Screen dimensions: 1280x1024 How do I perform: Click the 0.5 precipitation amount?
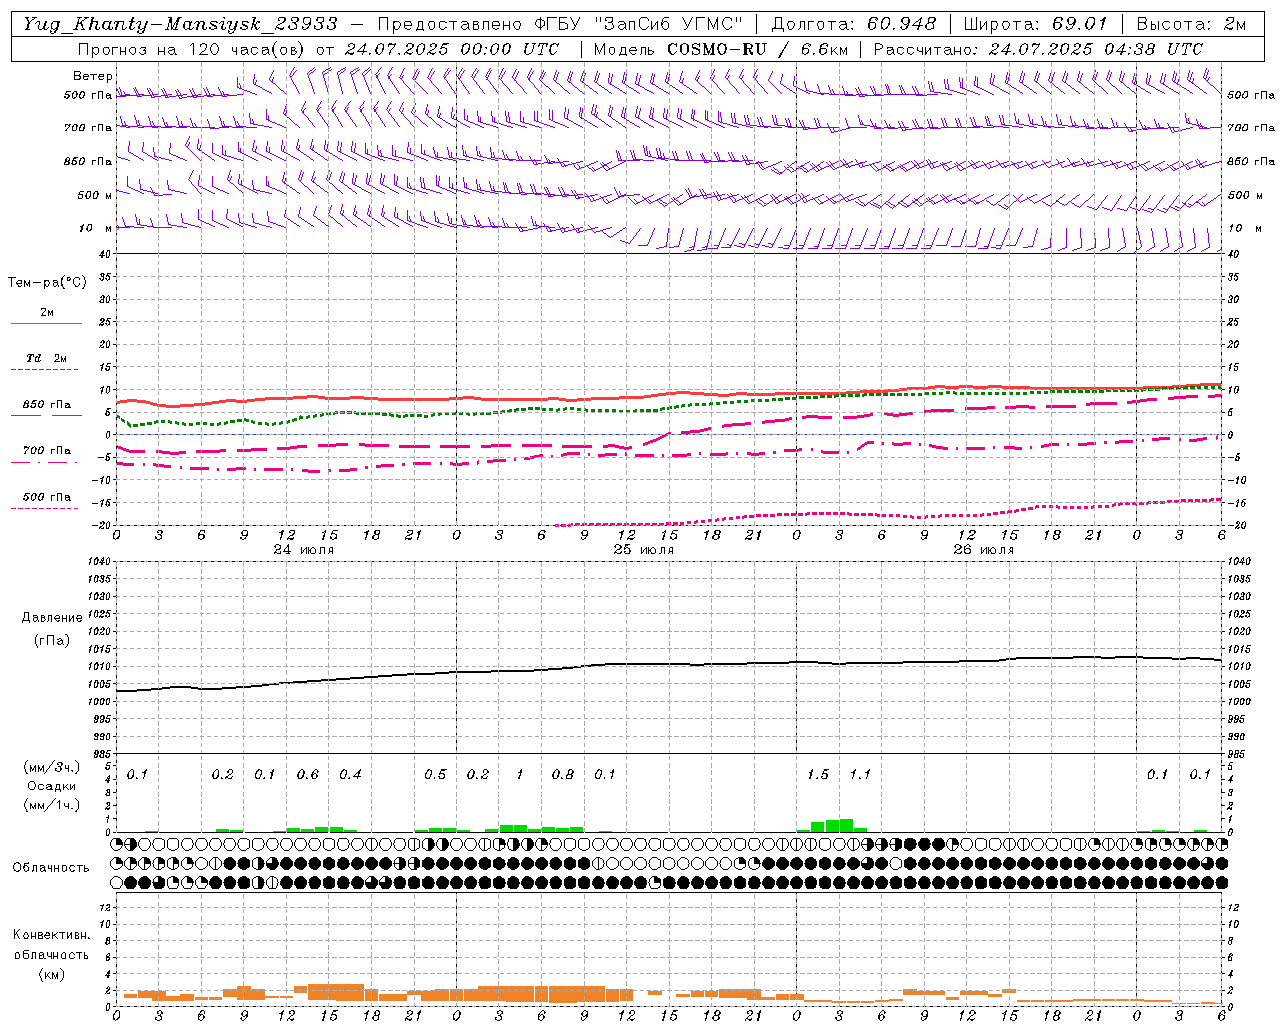pyautogui.click(x=435, y=775)
